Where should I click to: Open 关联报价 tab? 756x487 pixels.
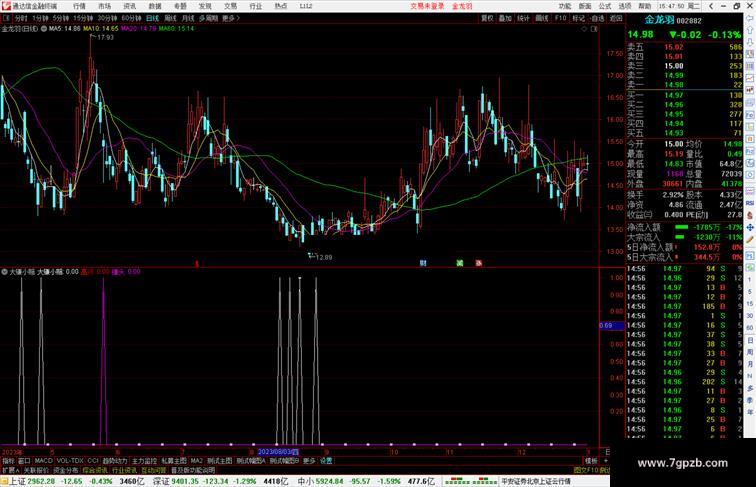(x=36, y=470)
